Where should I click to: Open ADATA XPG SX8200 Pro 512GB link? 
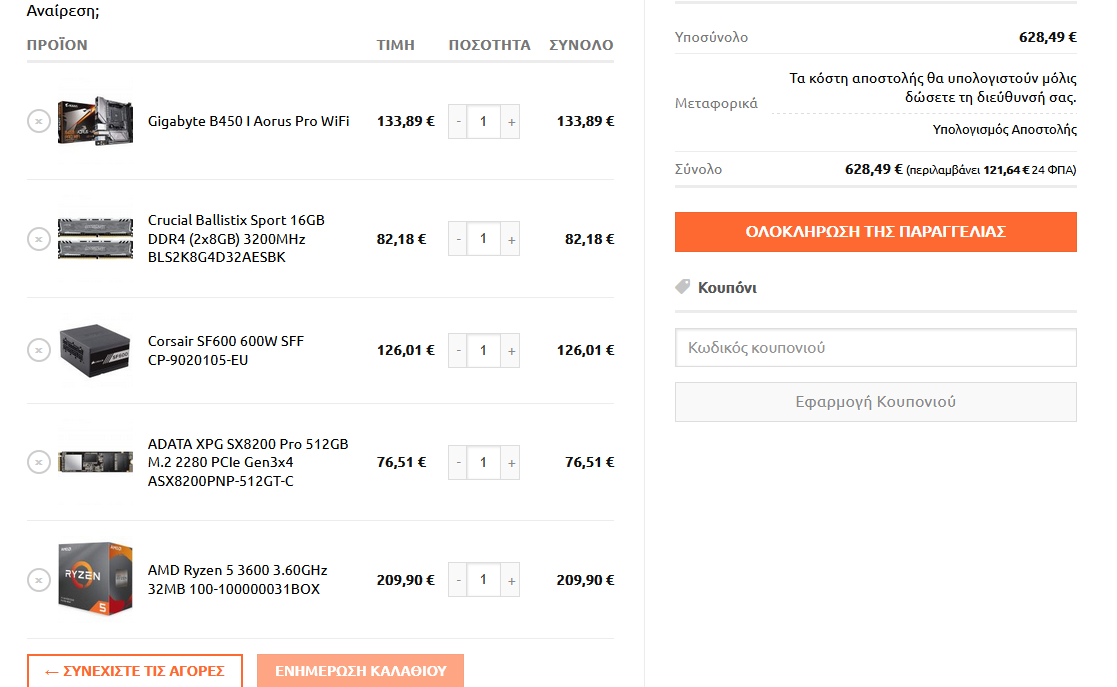coord(248,462)
